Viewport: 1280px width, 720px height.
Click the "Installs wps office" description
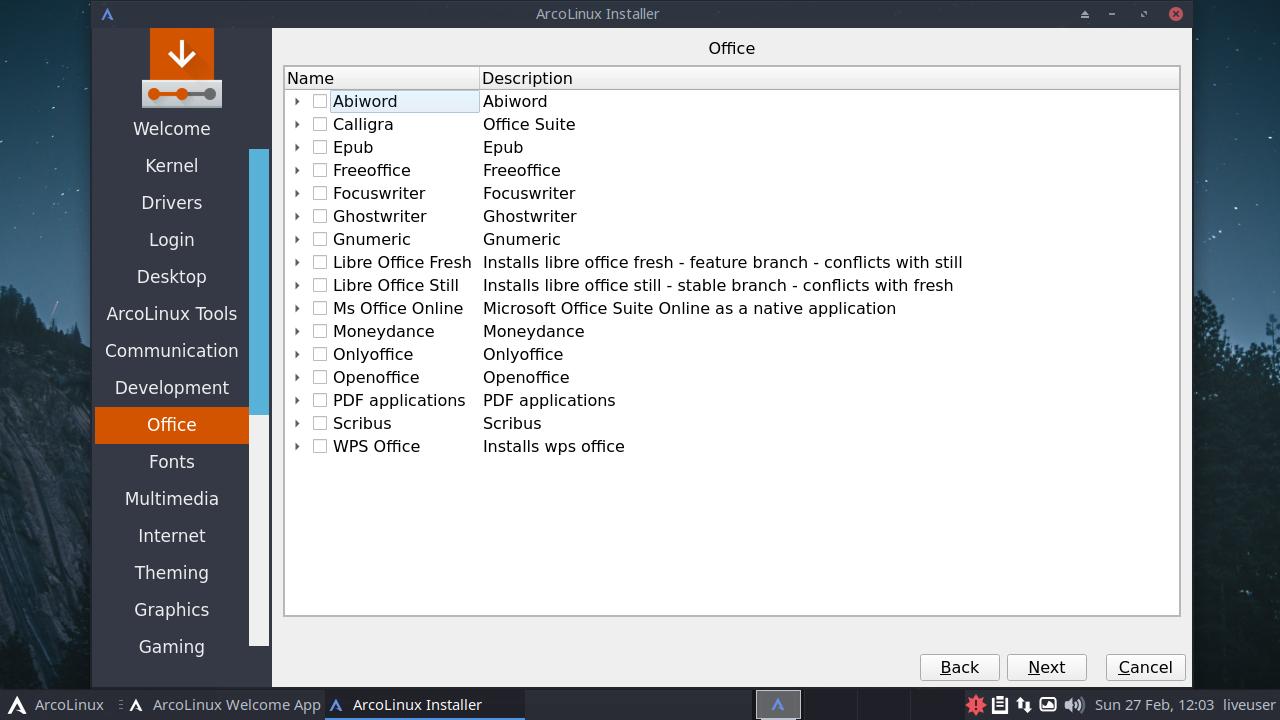(554, 446)
